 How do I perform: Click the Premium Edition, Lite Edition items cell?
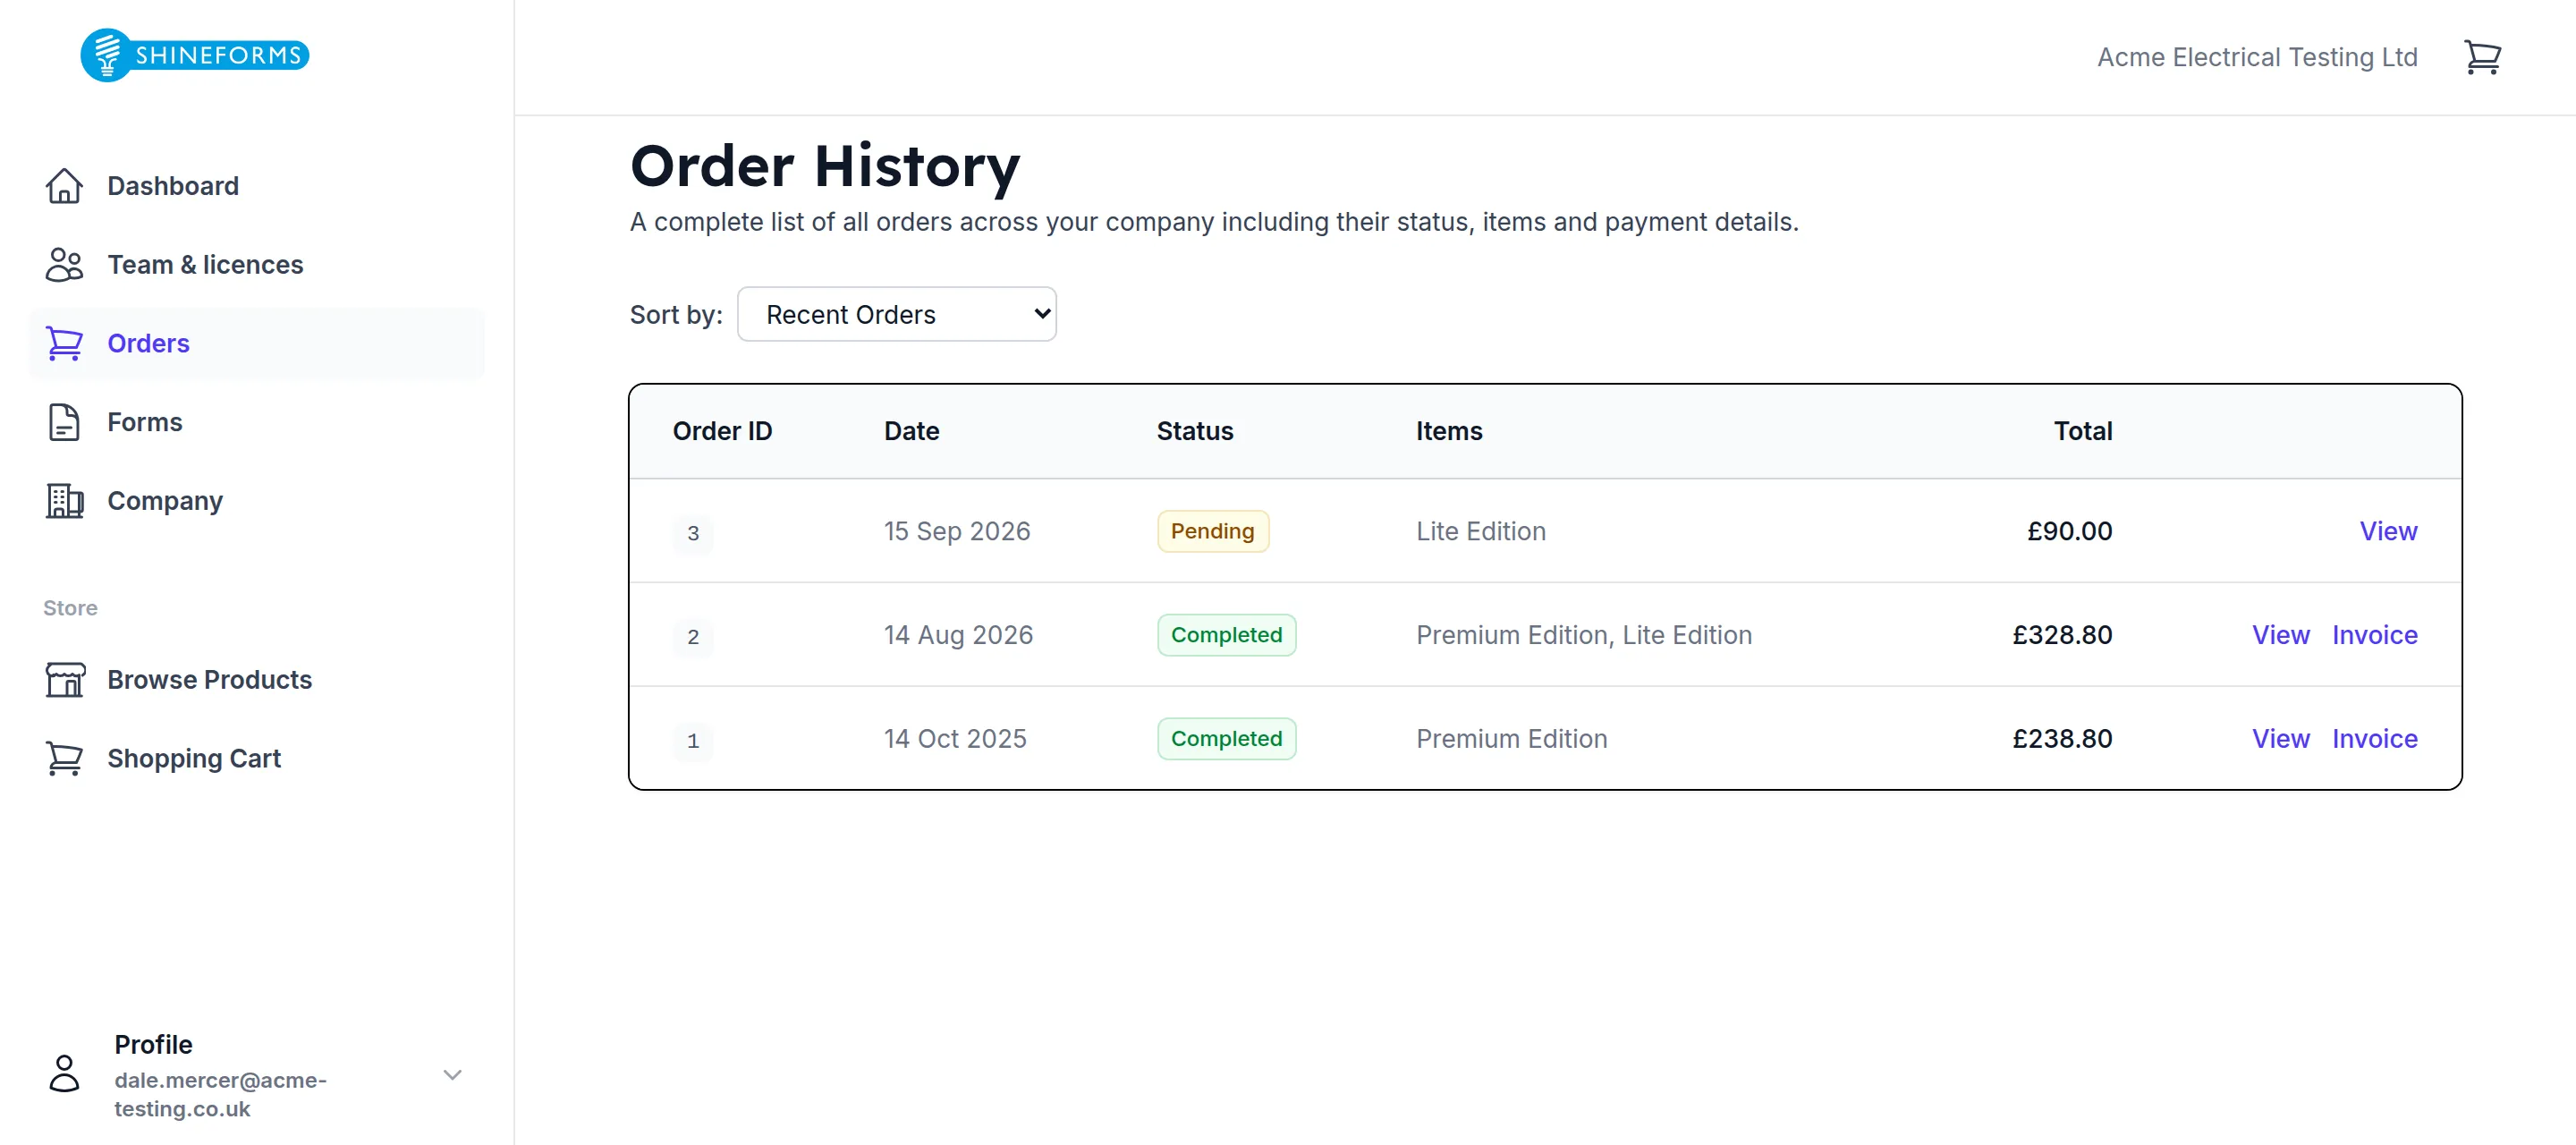point(1583,635)
